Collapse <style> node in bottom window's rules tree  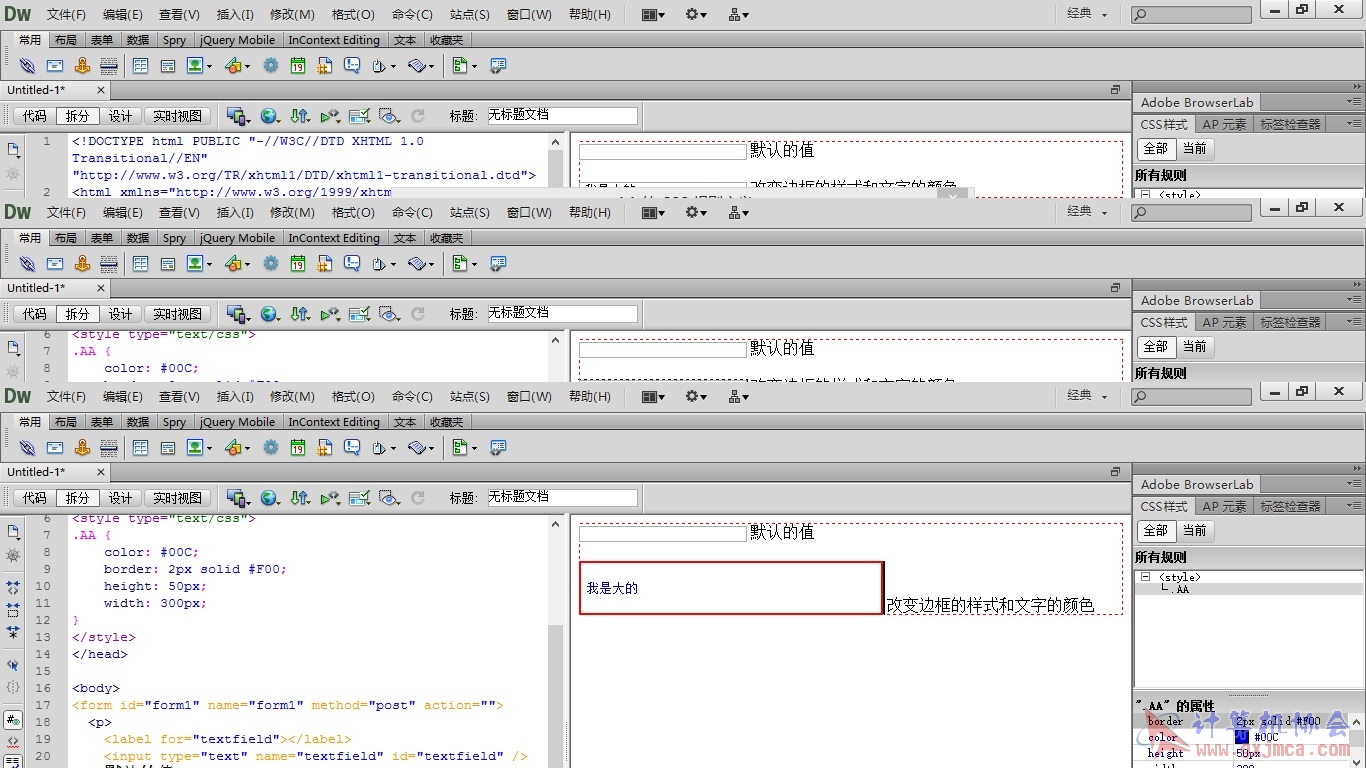click(x=1145, y=577)
